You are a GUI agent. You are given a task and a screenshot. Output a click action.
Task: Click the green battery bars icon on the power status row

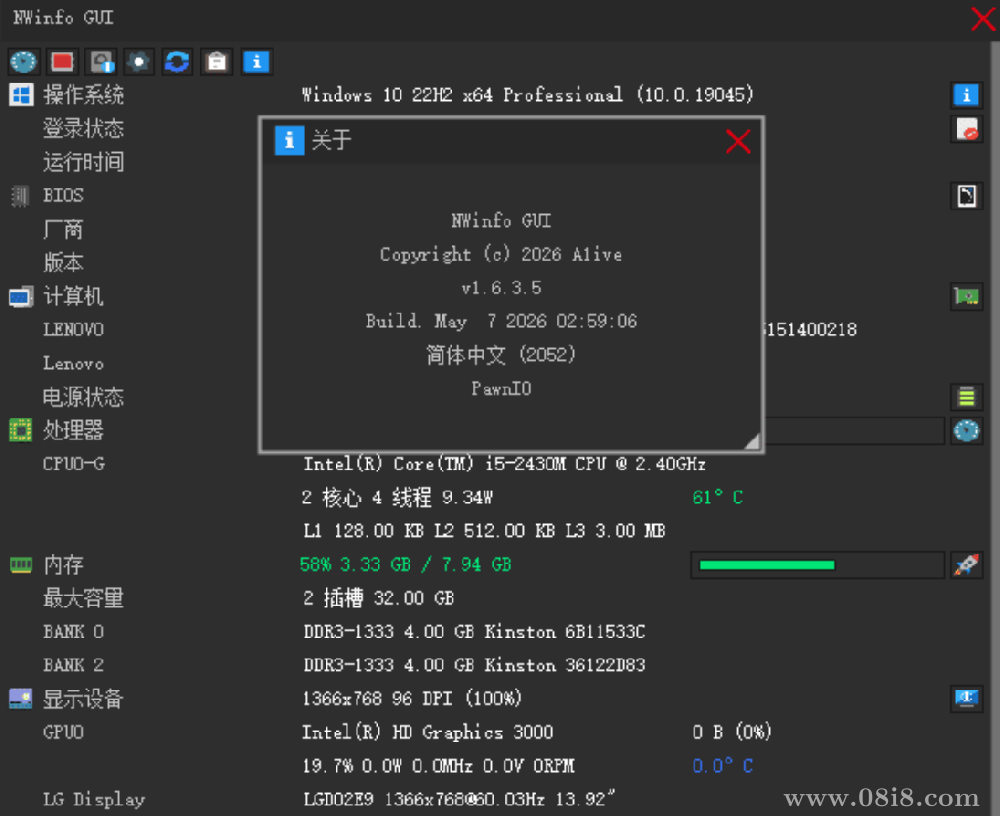966,397
